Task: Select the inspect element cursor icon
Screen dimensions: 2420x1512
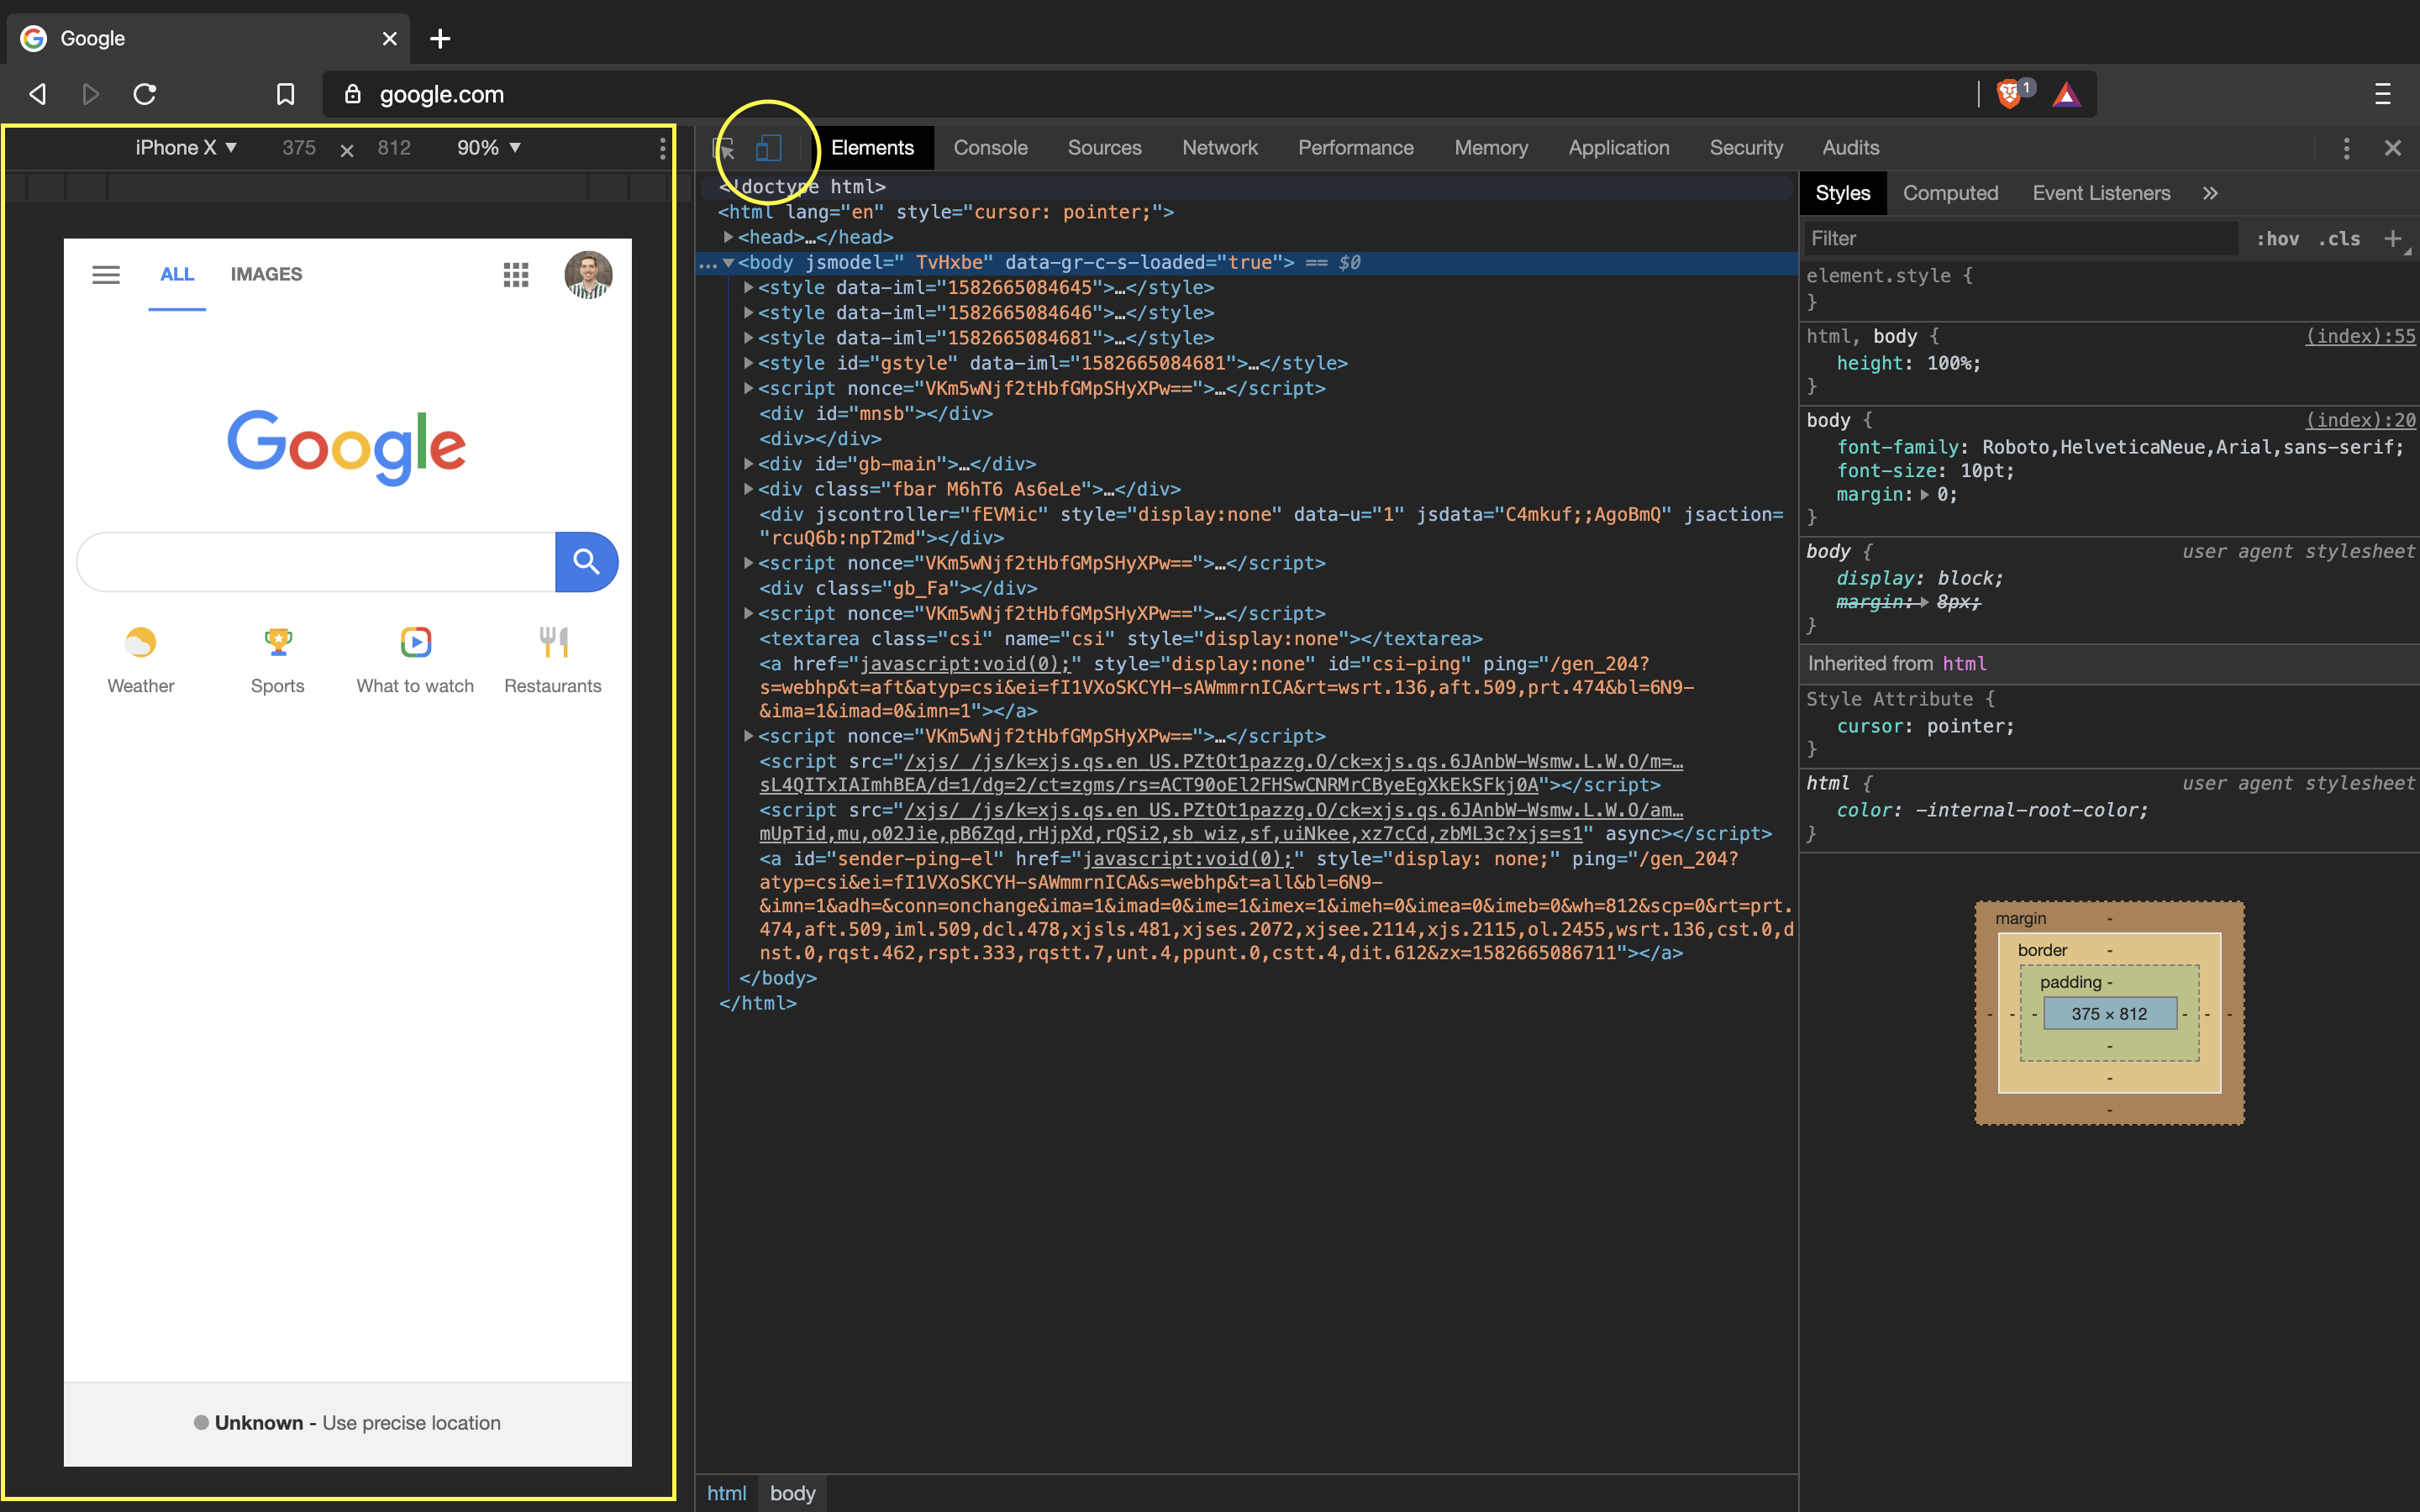Action: coord(722,148)
